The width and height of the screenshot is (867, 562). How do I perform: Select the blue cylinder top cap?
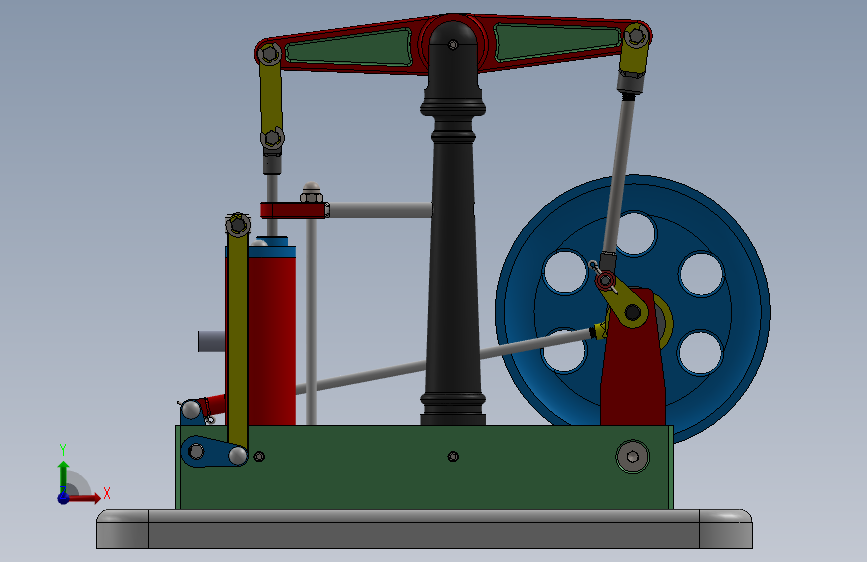(x=271, y=252)
